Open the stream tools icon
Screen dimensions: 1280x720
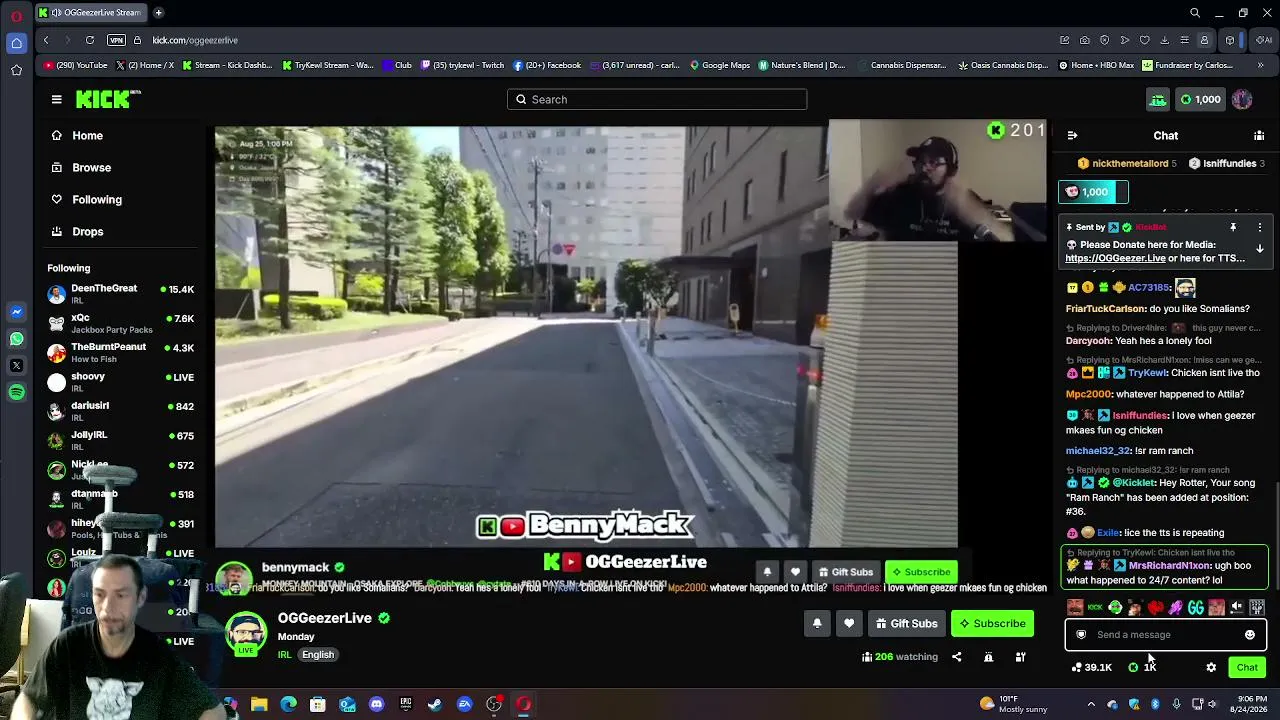click(1020, 657)
